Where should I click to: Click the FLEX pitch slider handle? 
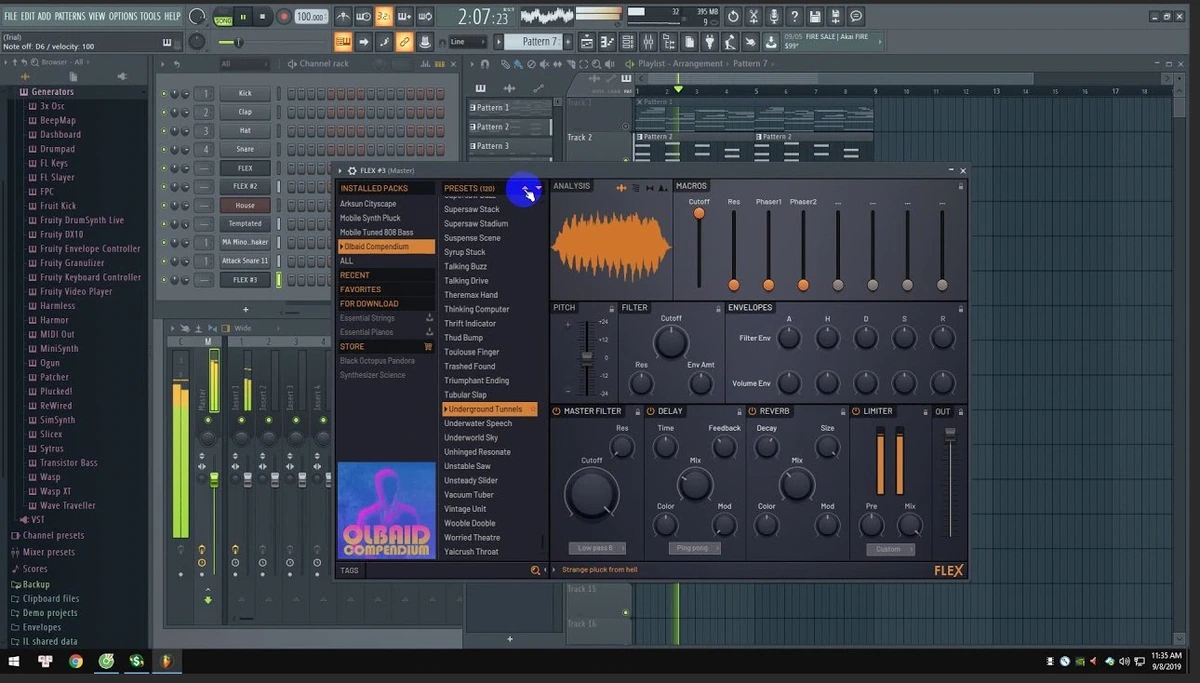tap(587, 358)
